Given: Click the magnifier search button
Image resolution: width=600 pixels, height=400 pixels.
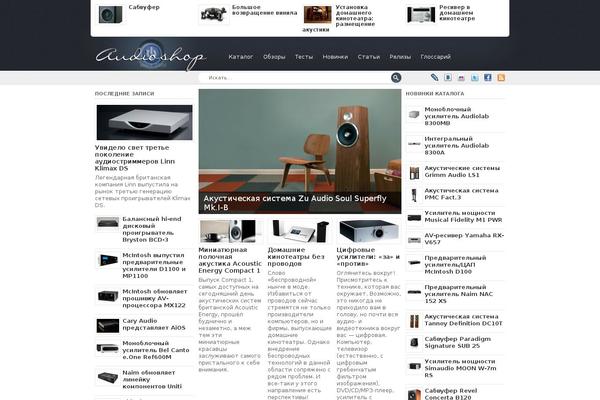Looking at the screenshot, I should (x=396, y=78).
